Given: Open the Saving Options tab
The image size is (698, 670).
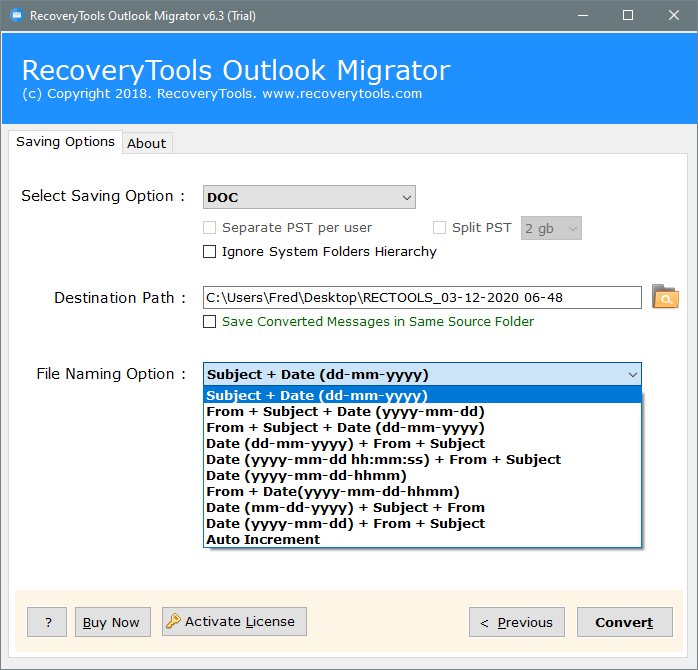Looking at the screenshot, I should coord(65,142).
